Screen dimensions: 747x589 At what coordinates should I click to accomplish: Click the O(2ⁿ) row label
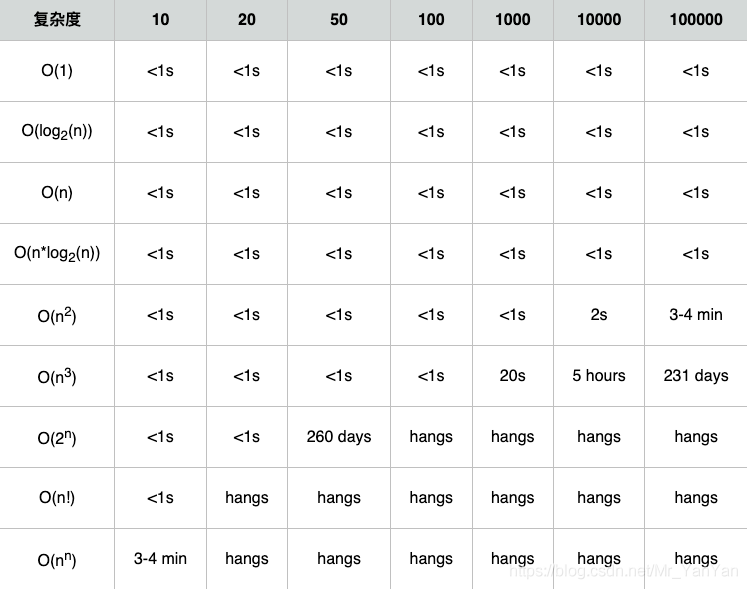[x=57, y=438]
